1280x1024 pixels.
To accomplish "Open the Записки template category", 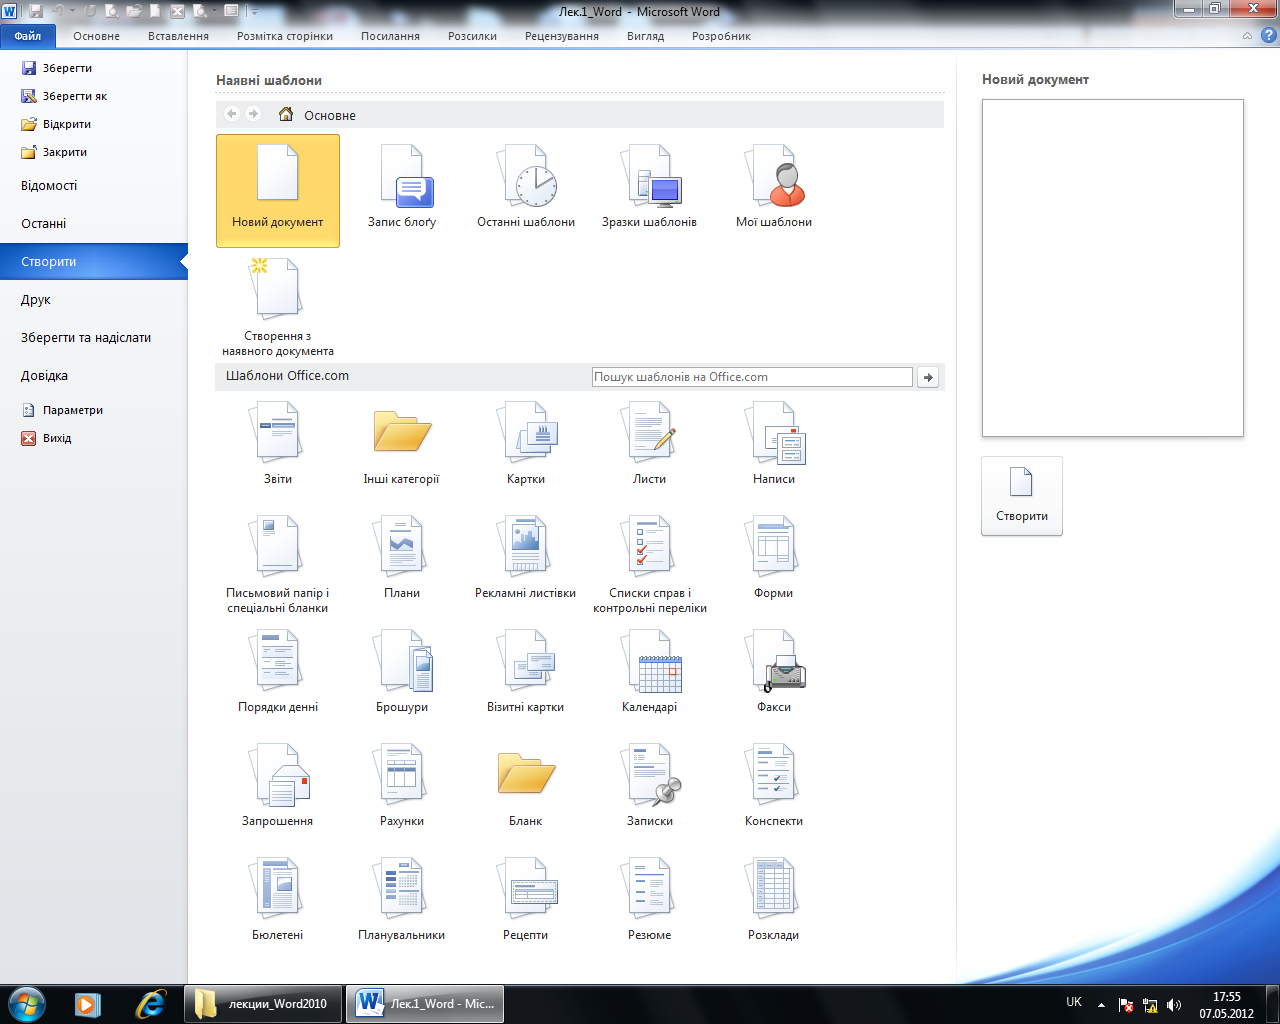I will (x=650, y=785).
